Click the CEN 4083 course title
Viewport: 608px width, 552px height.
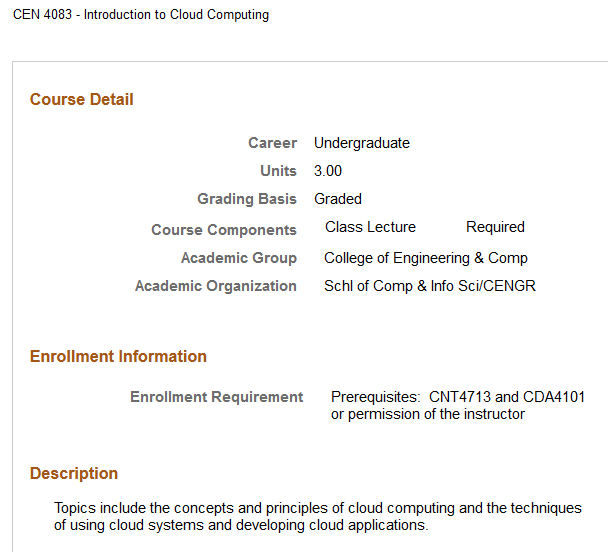[141, 15]
